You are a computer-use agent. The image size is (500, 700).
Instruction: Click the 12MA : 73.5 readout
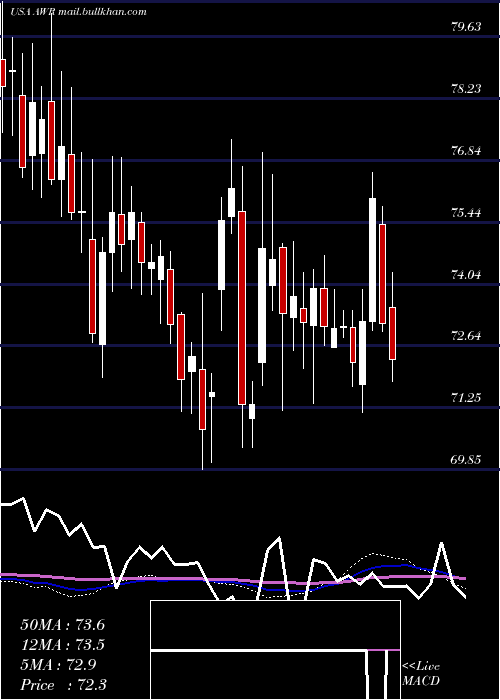tap(62, 645)
